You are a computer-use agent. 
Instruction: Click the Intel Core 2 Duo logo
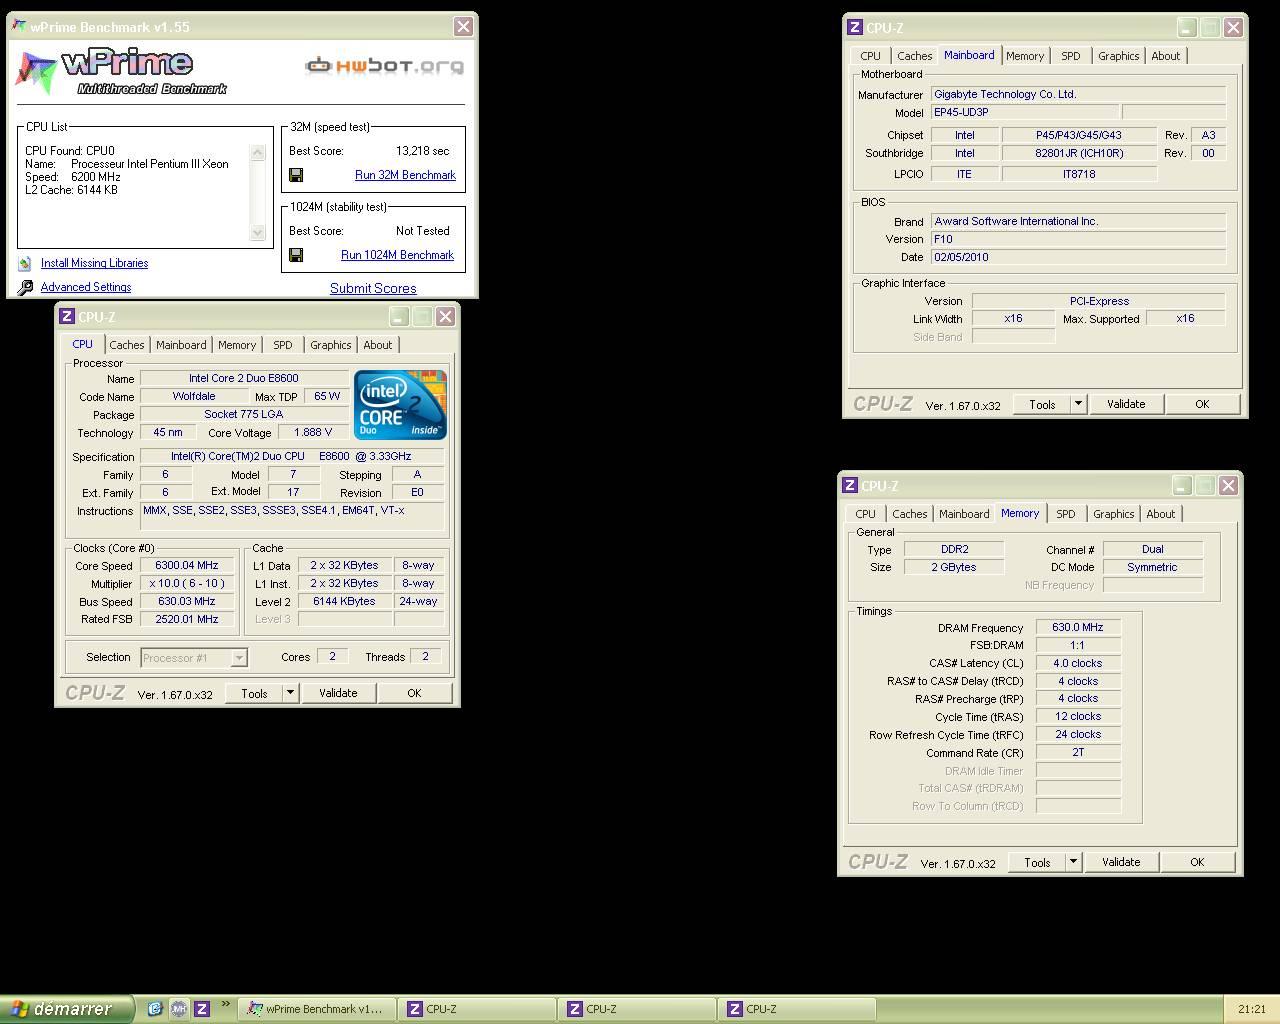pyautogui.click(x=400, y=405)
